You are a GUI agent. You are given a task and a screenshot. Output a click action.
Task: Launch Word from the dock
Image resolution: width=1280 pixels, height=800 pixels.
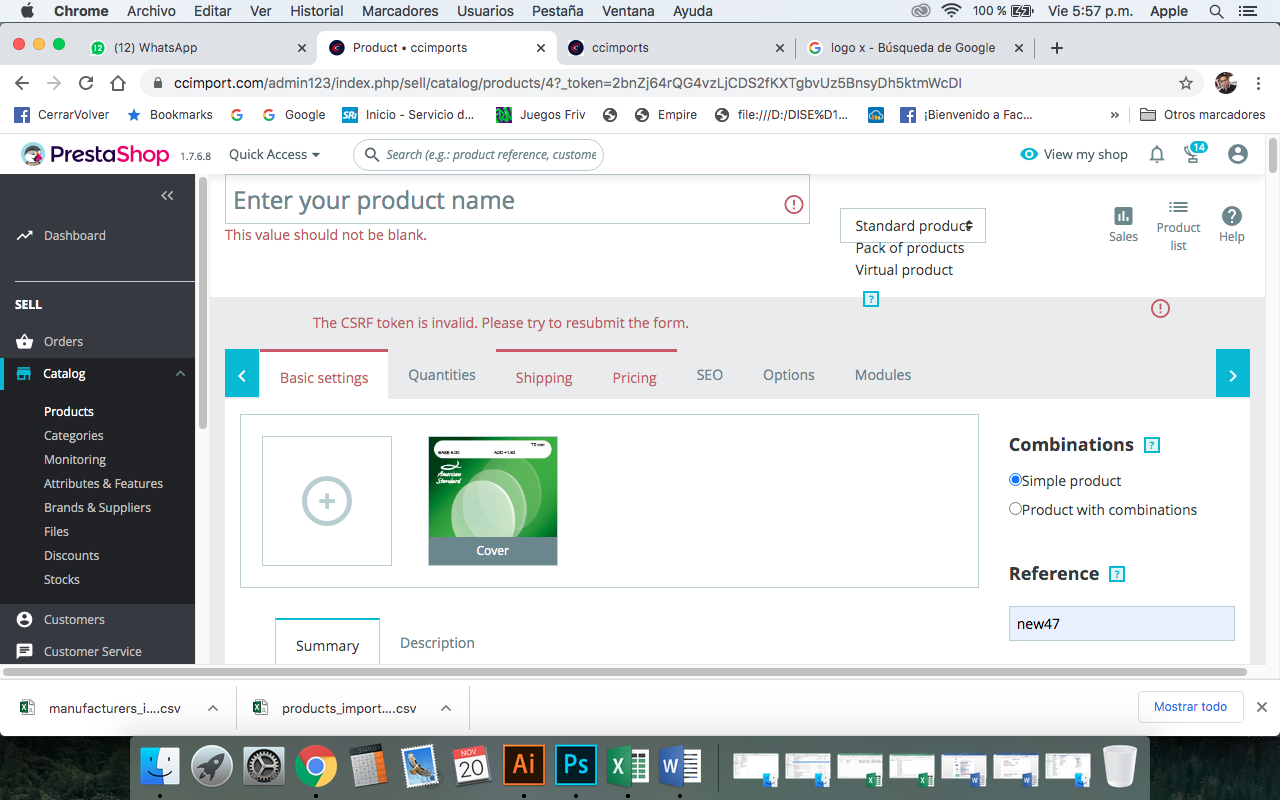(679, 766)
